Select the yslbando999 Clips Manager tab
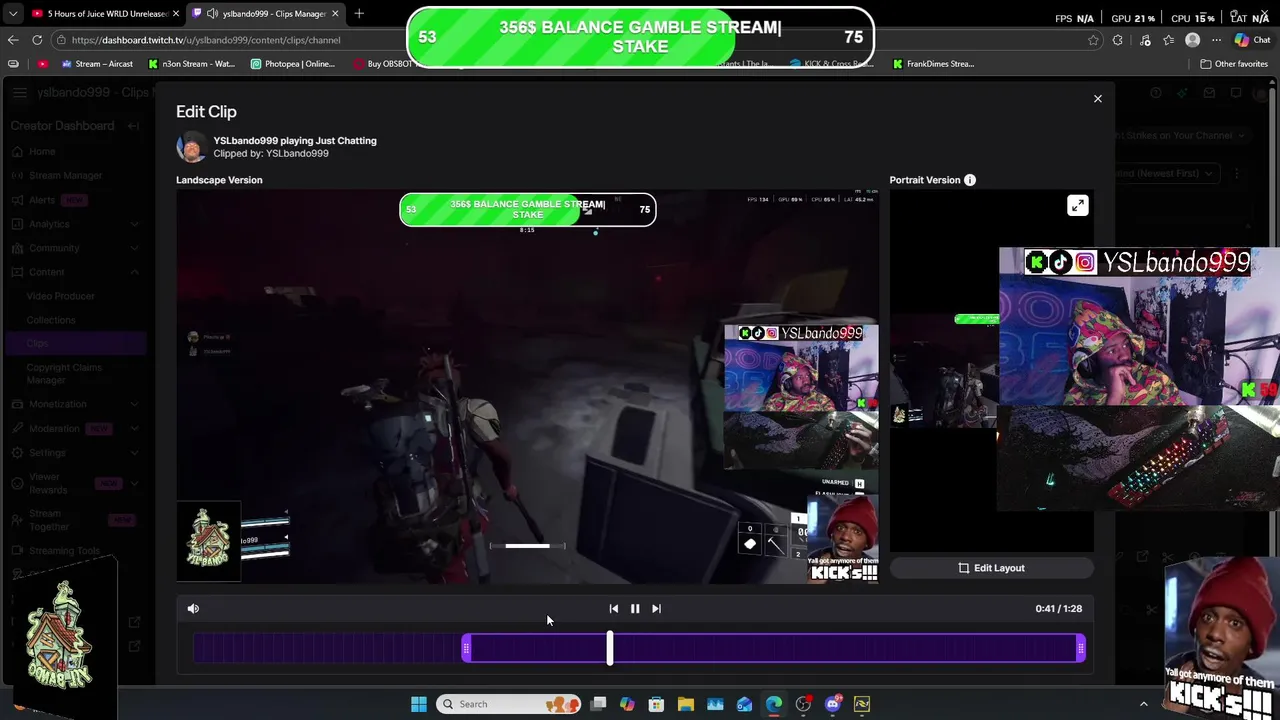 pos(266,14)
